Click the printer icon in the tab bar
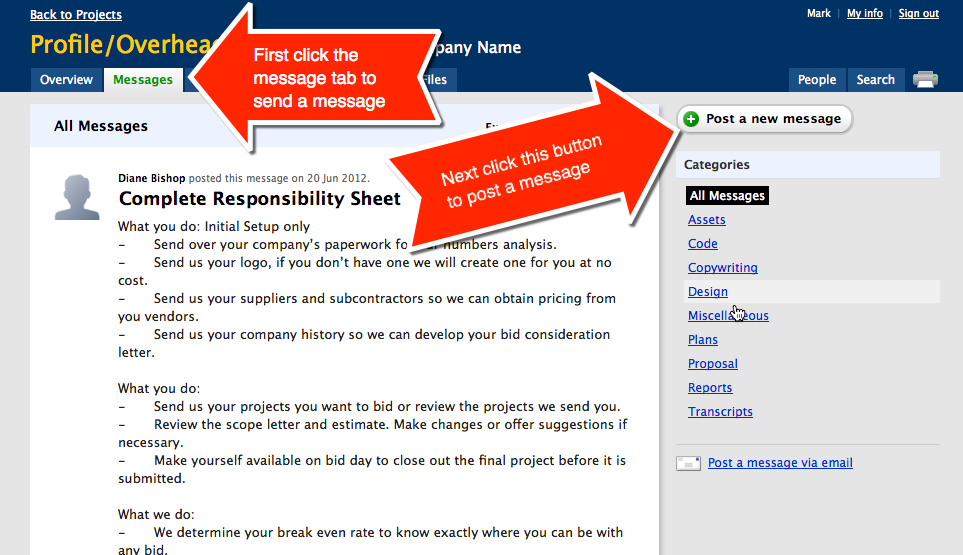This screenshot has width=963, height=555. tap(925, 80)
